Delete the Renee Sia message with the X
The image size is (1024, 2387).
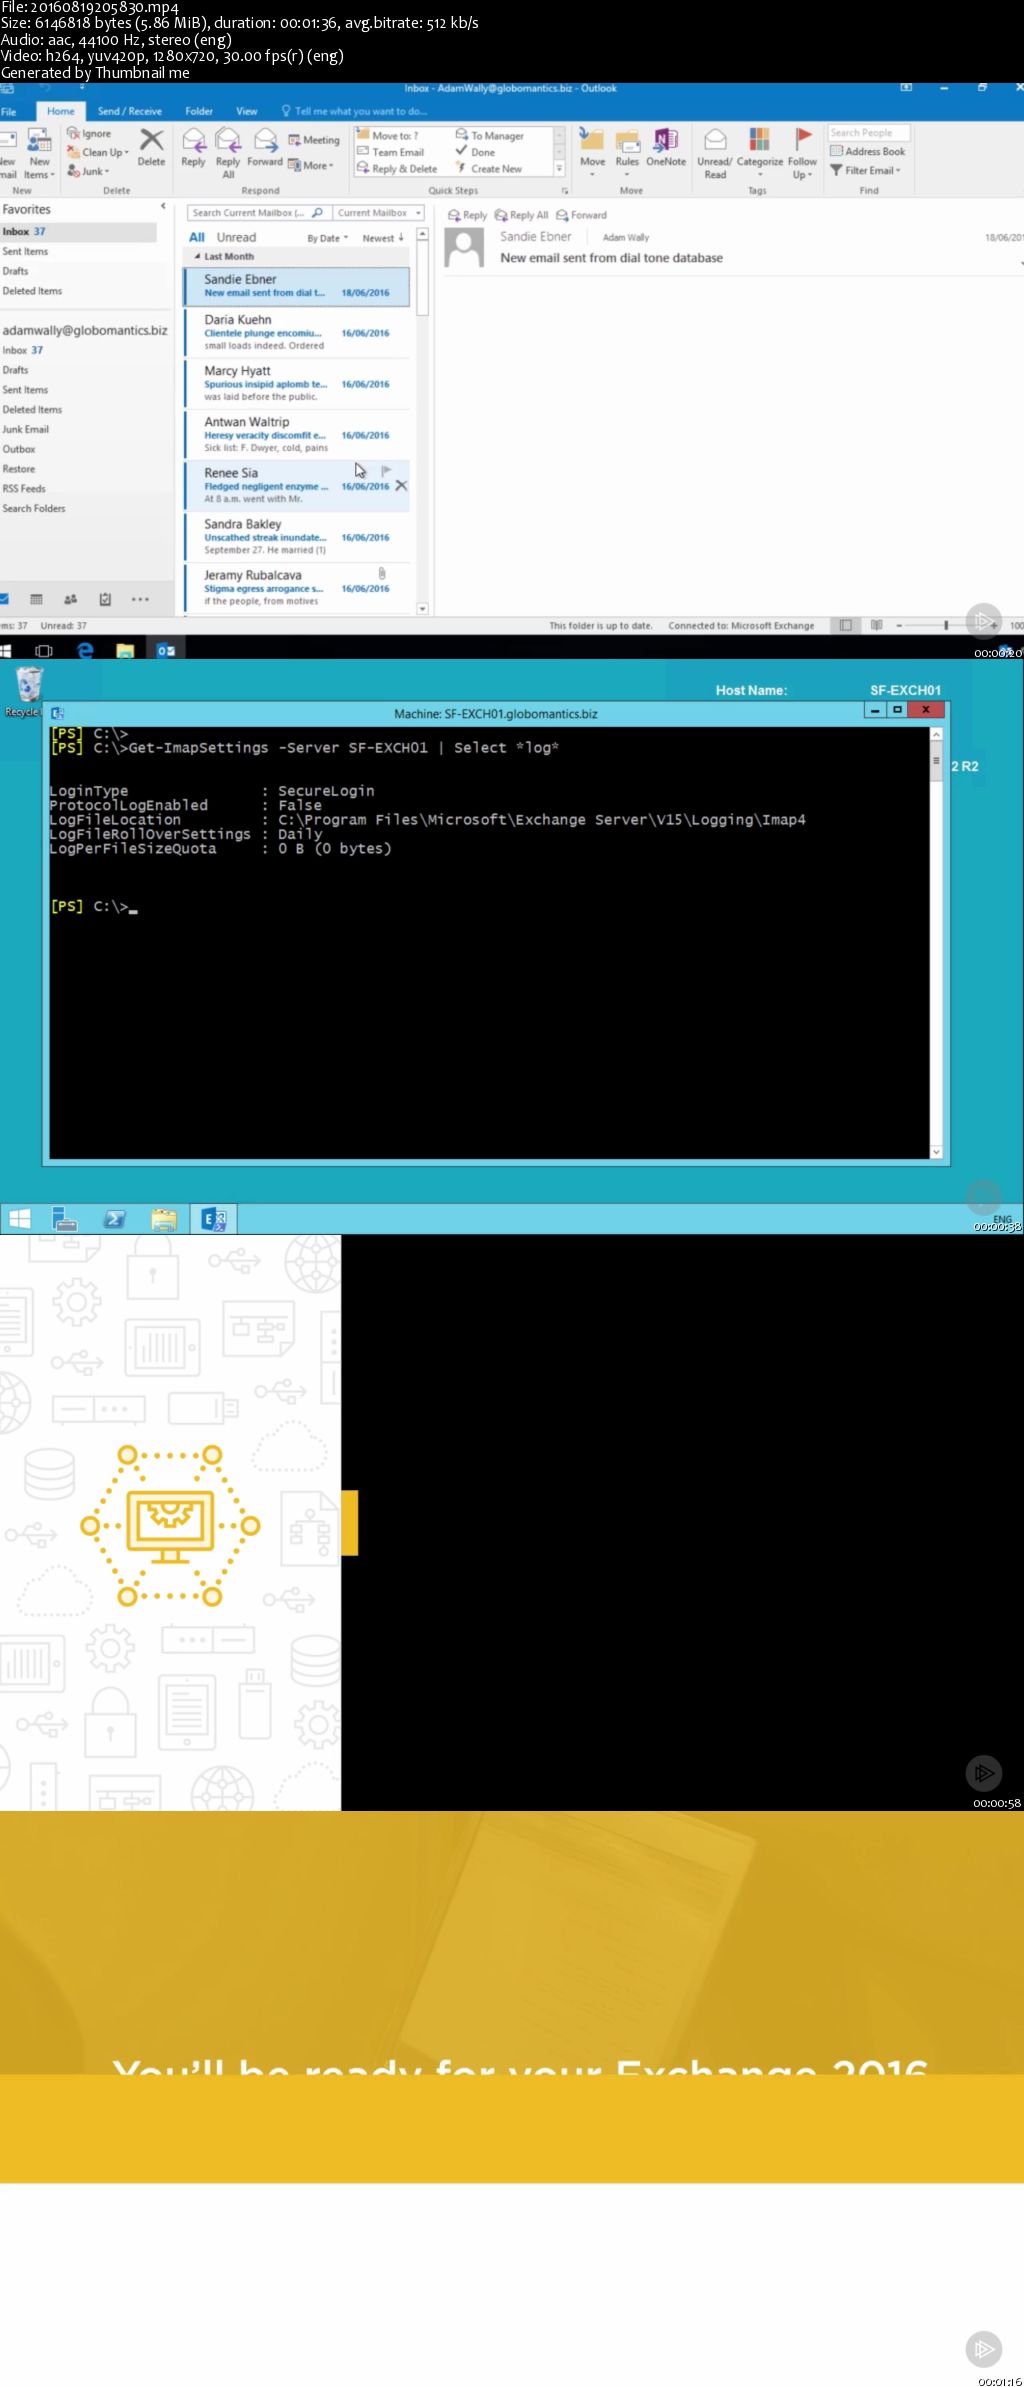coord(401,485)
